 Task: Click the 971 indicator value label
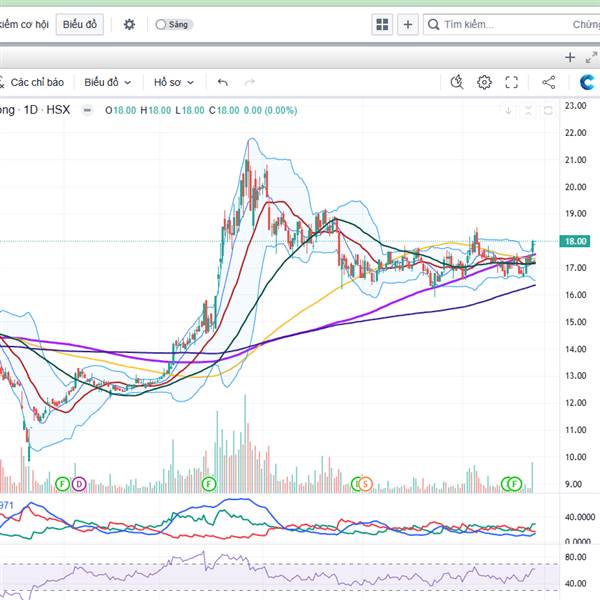pyautogui.click(x=7, y=505)
